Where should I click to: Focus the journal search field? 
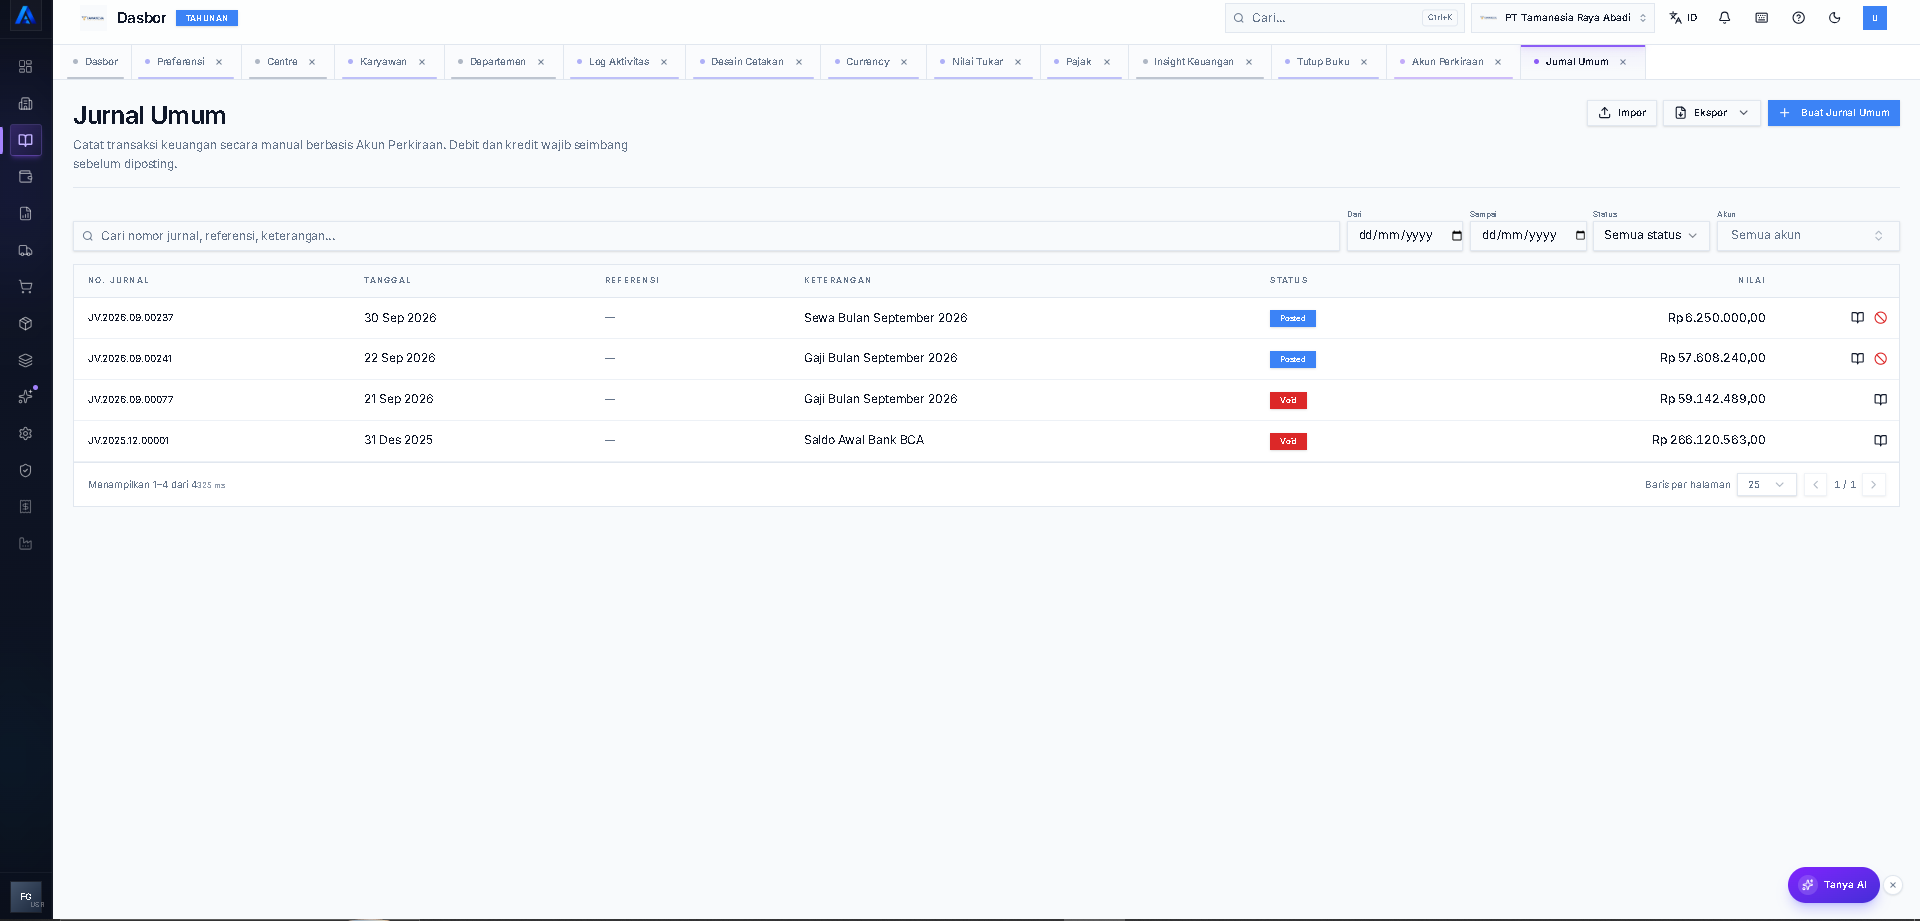706,236
